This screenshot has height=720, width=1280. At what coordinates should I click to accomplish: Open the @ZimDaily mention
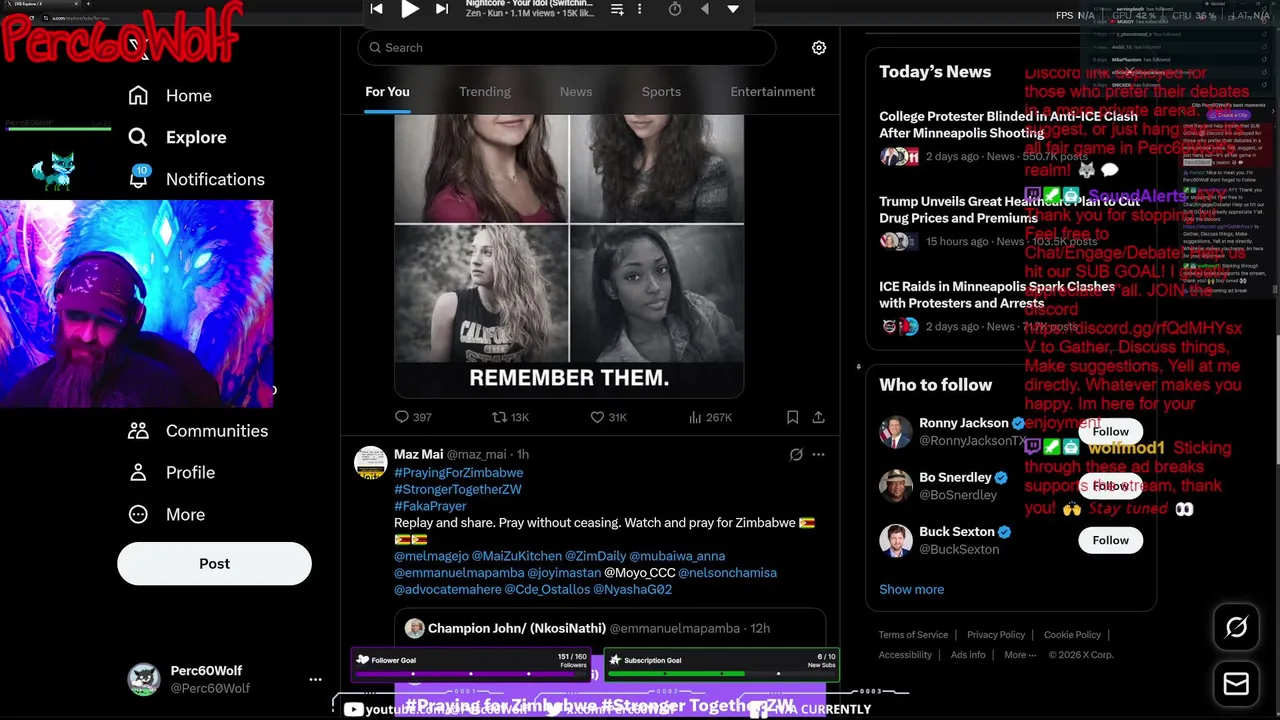[x=595, y=556]
